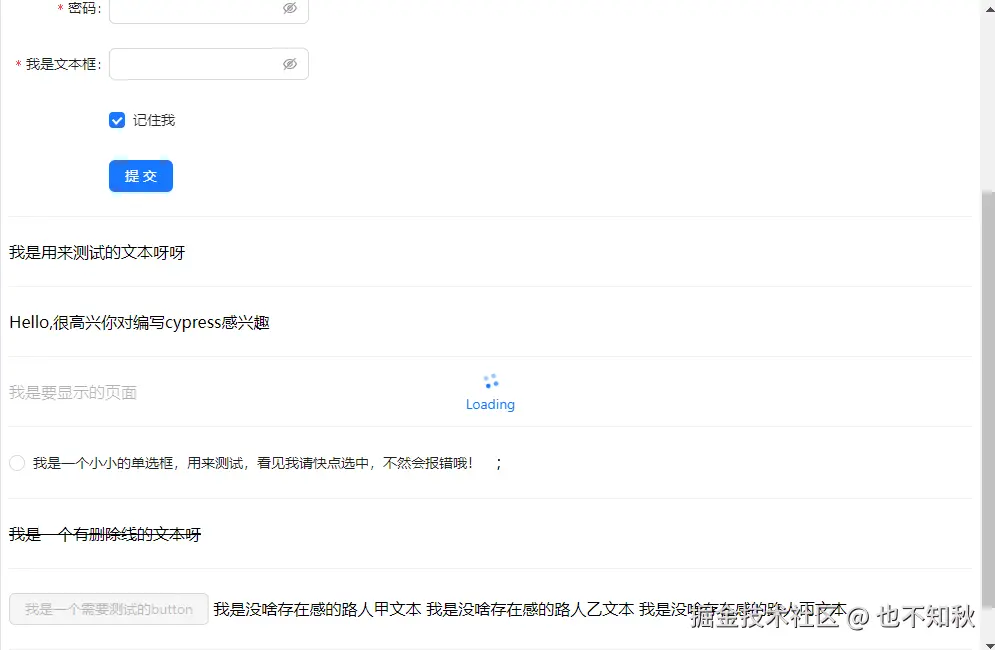Select the 单选框 radio button
995x650 pixels.
tap(16, 462)
